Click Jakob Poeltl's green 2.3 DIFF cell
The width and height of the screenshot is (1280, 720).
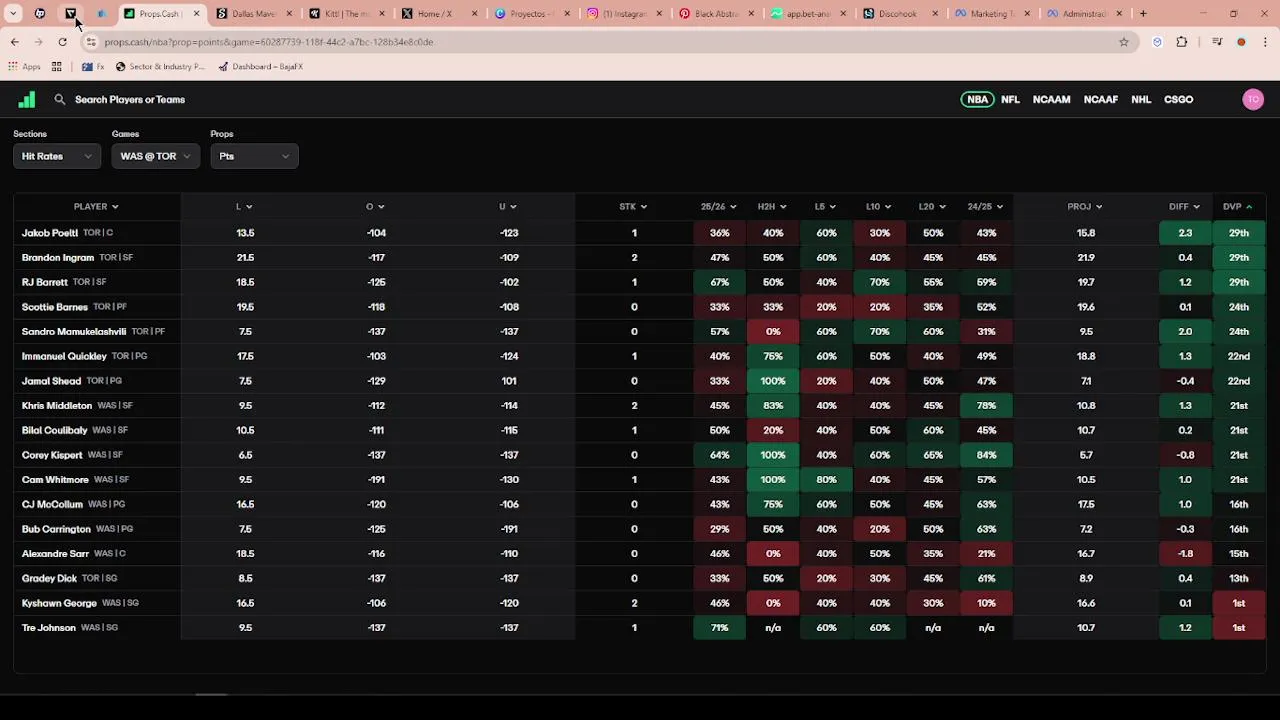(1185, 233)
